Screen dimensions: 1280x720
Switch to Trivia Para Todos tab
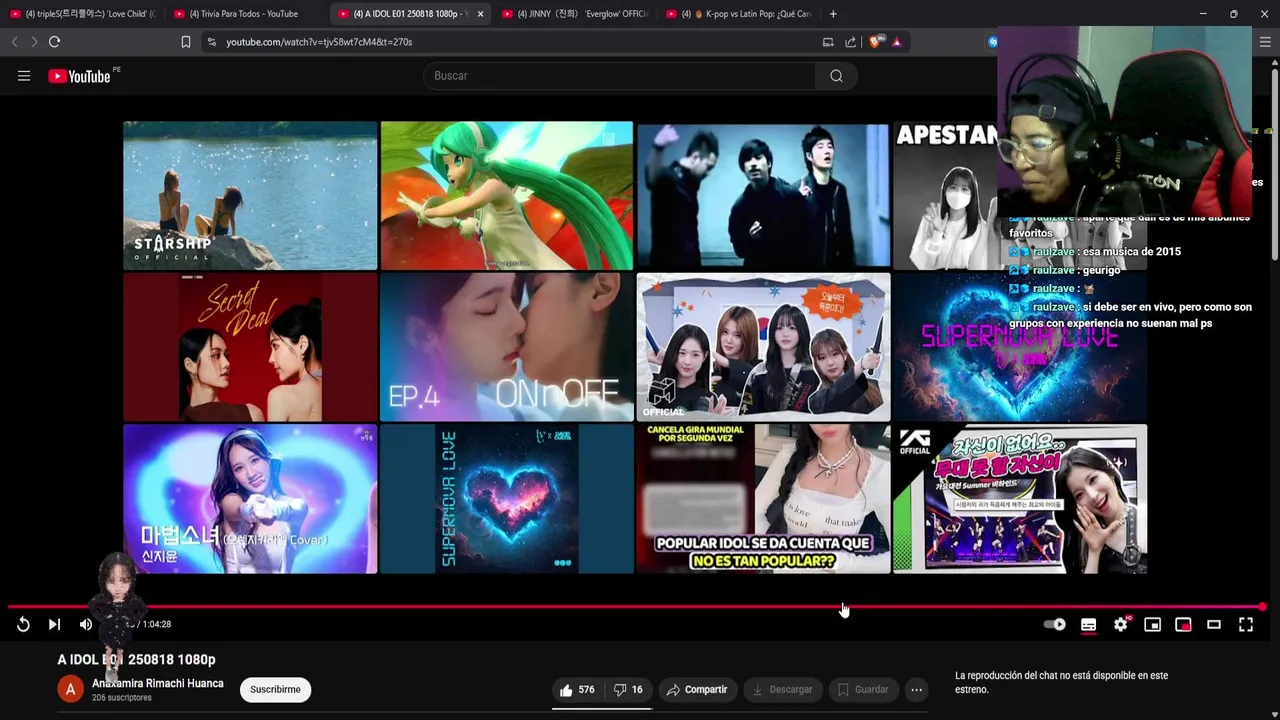click(246, 14)
